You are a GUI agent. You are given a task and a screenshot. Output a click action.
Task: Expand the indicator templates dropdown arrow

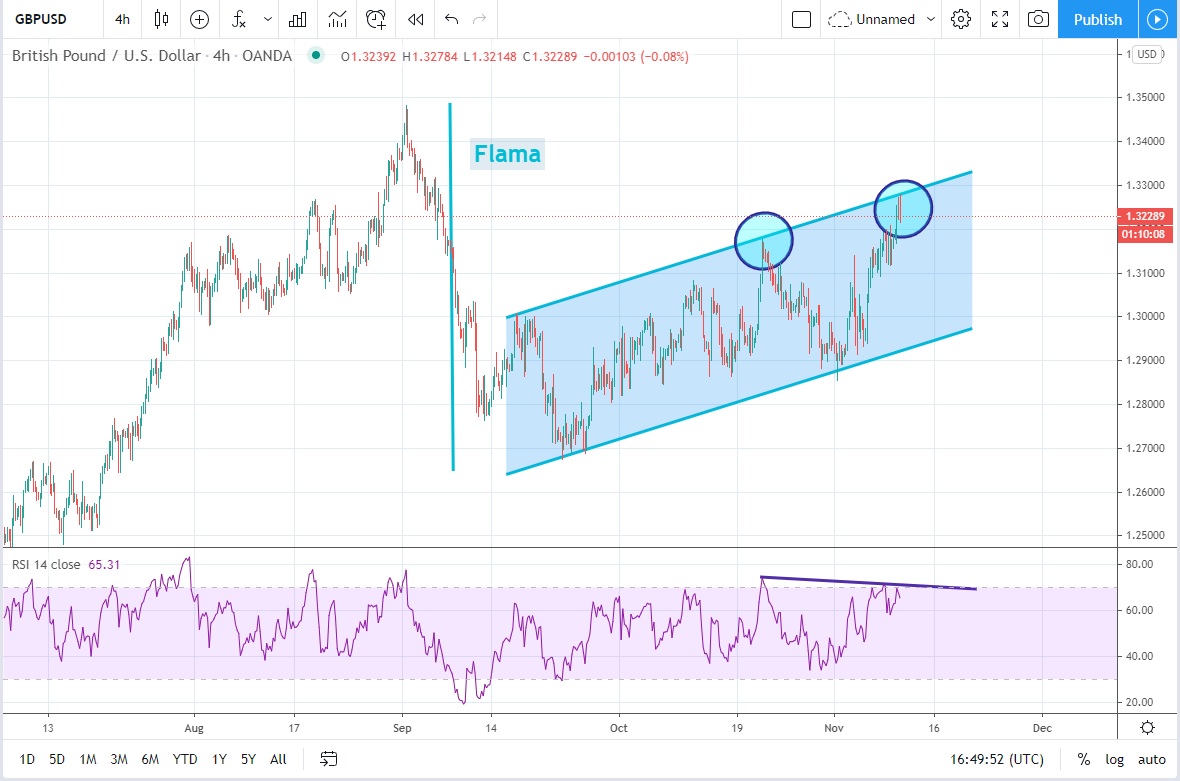click(x=268, y=19)
